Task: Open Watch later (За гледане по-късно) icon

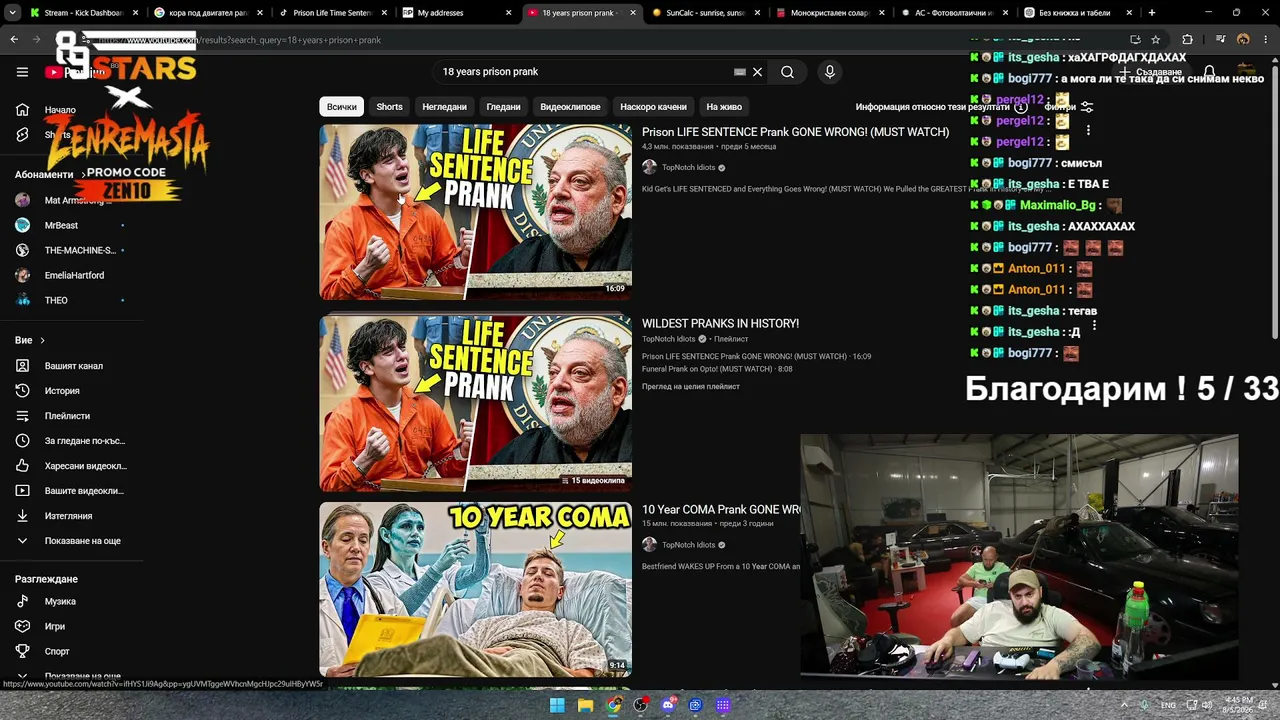Action: click(x=22, y=441)
